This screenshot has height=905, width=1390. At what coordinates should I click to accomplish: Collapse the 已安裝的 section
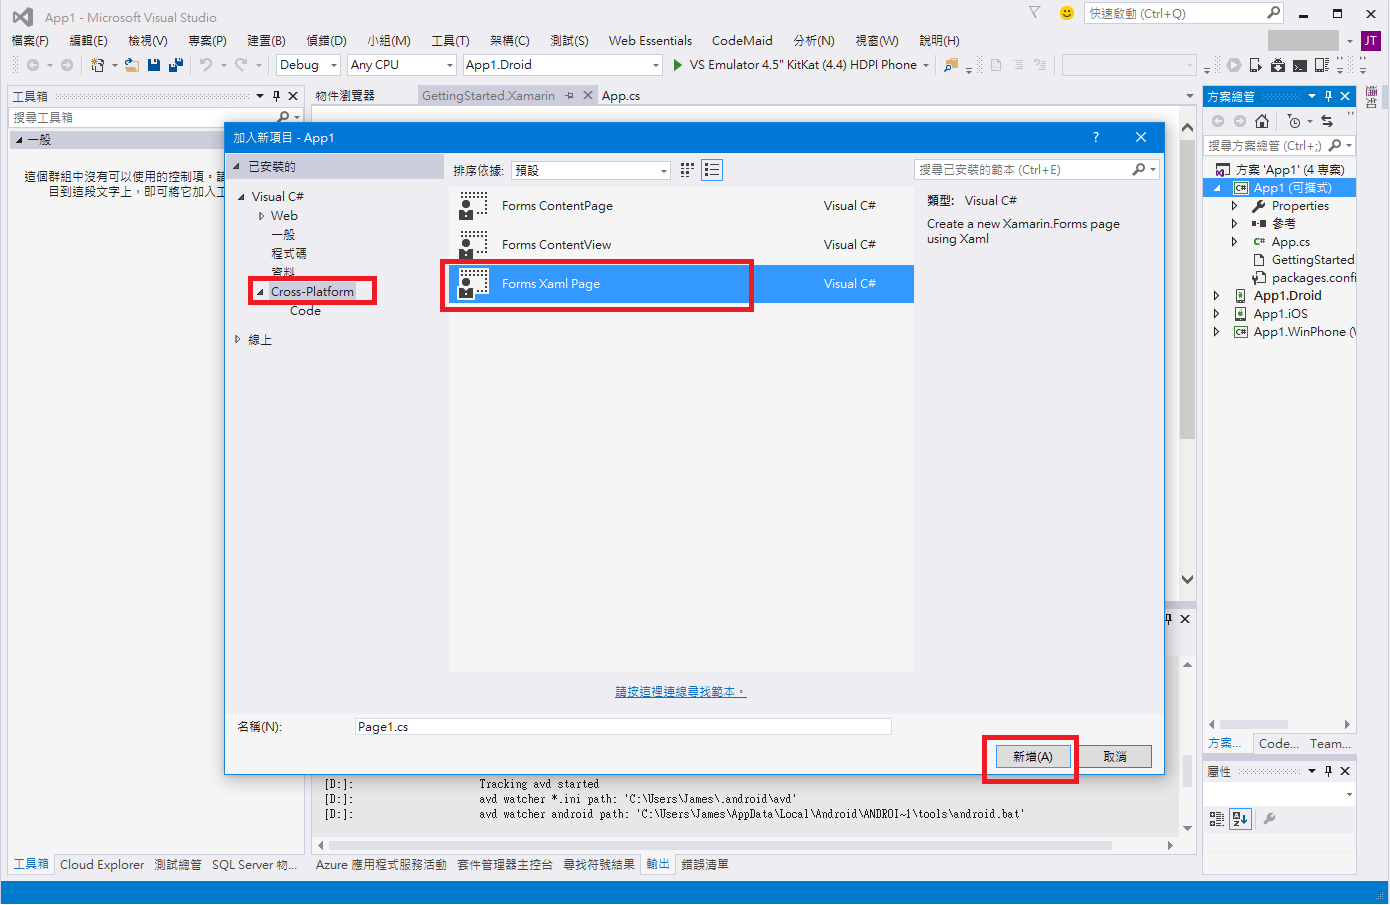click(x=237, y=167)
